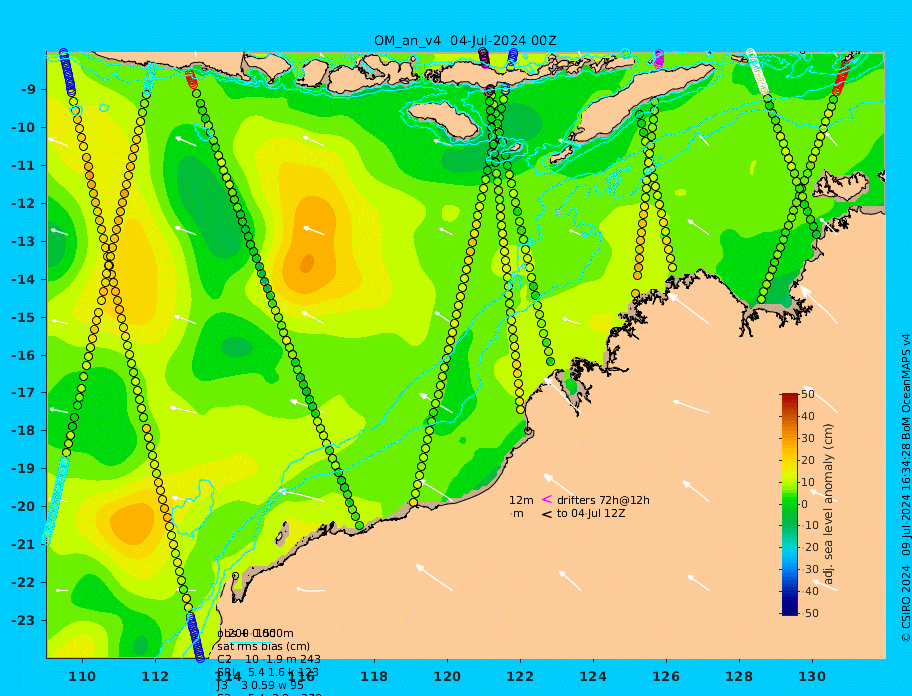The image size is (912, 696).
Task: Click the latitude axis label -19
Action: [24, 469]
